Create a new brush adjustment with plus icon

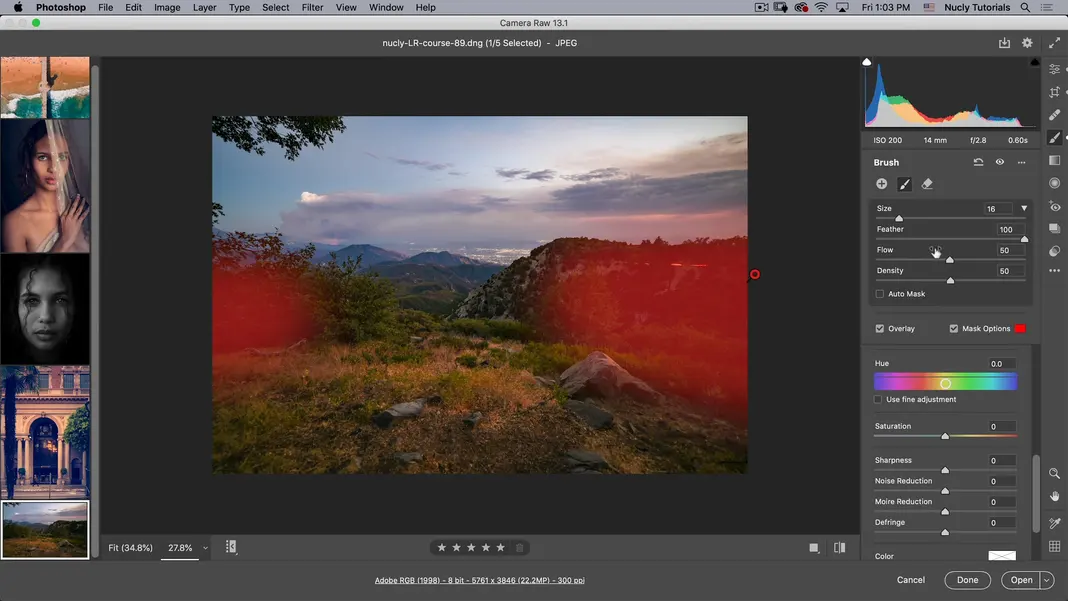pos(881,184)
